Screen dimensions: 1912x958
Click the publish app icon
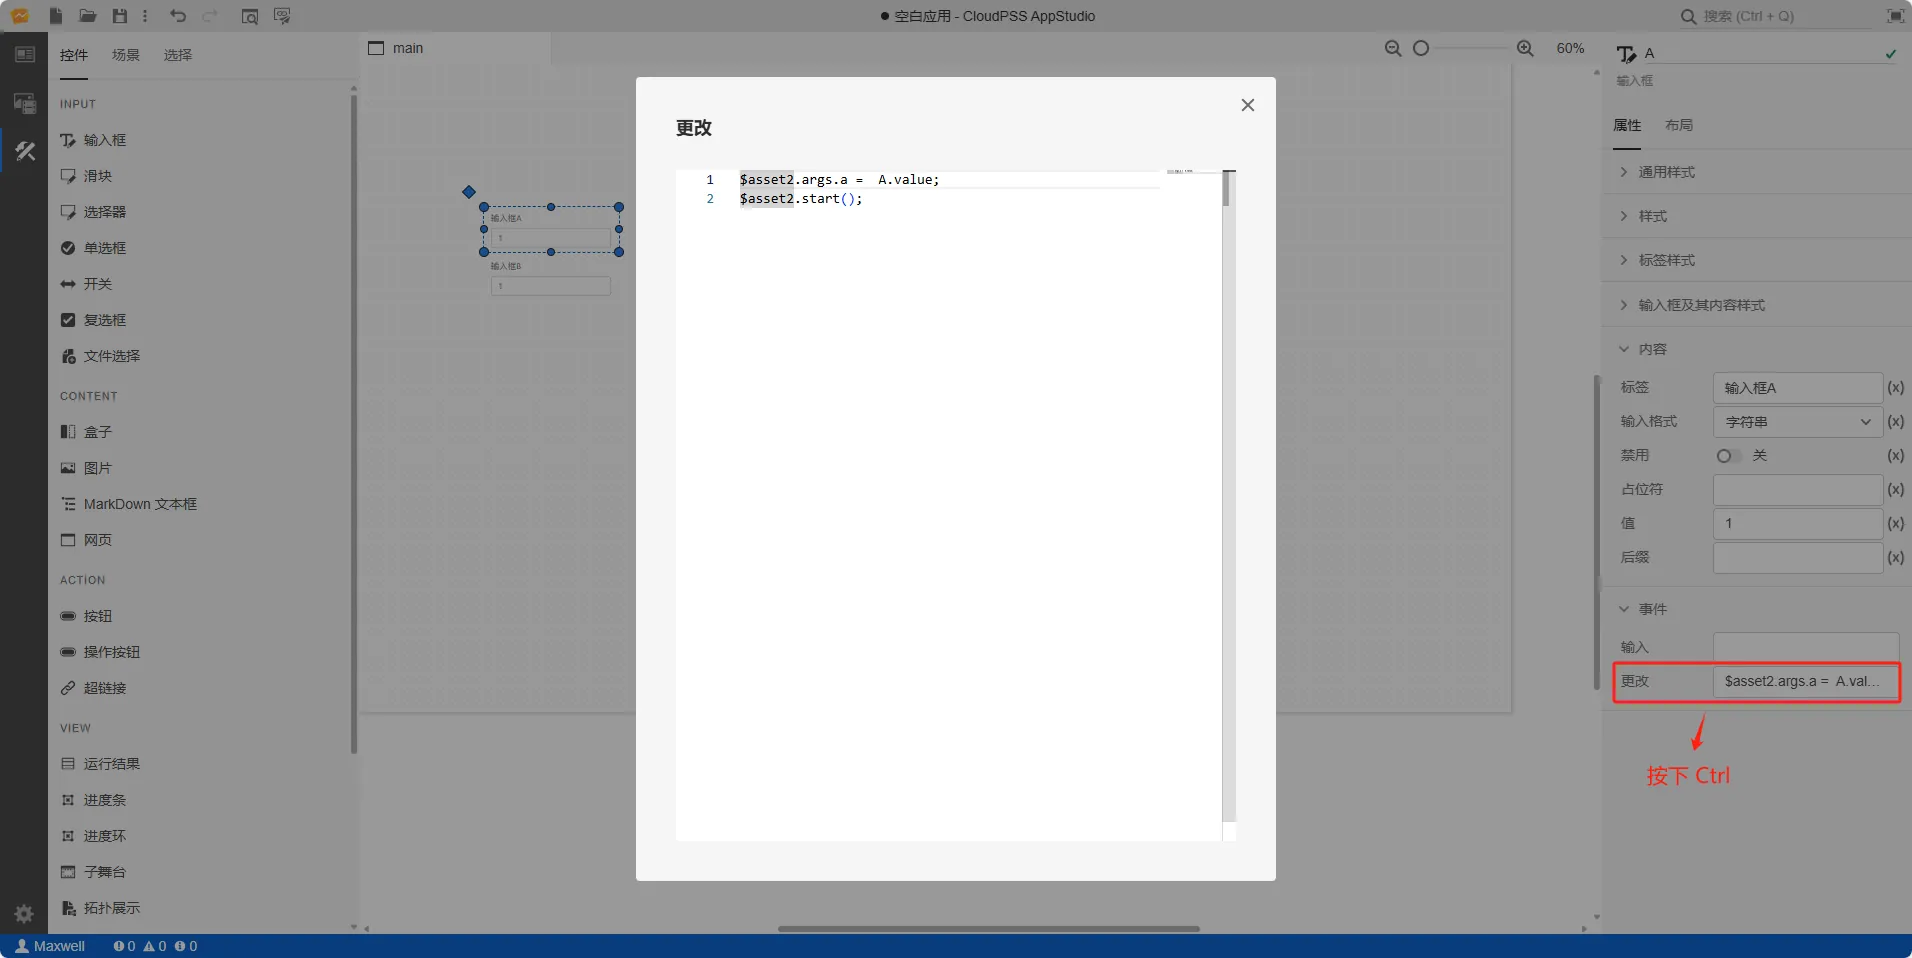pyautogui.click(x=282, y=16)
